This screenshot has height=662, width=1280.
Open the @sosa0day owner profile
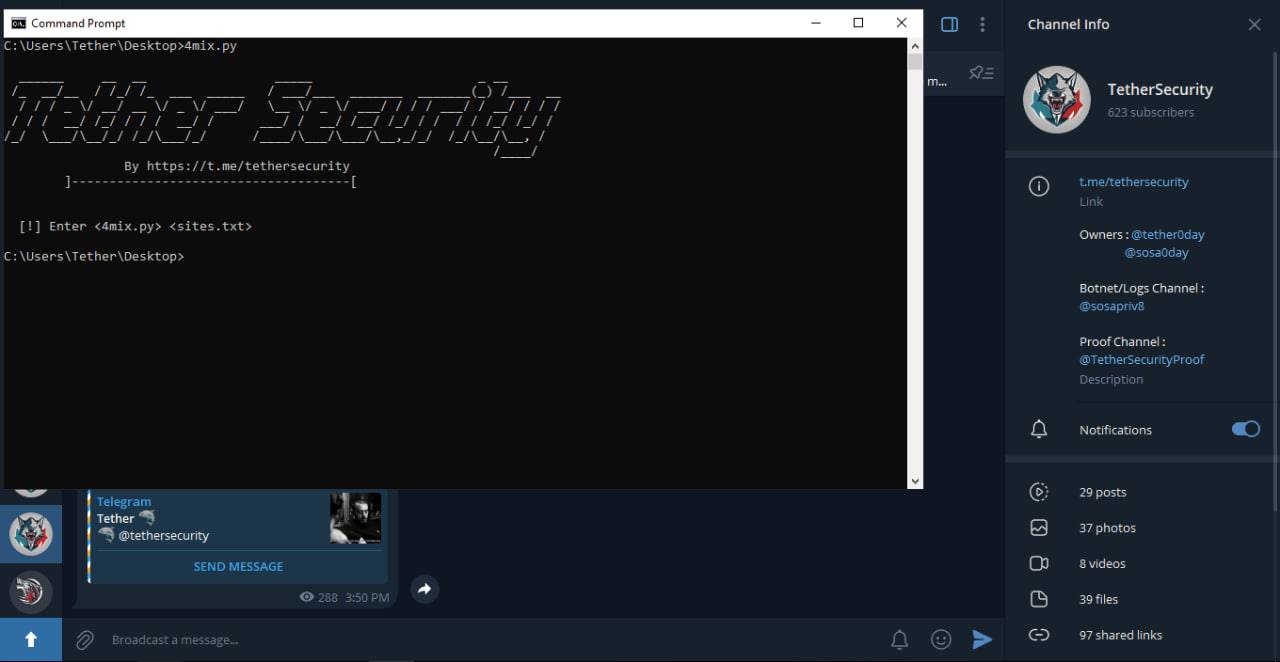coord(1157,253)
